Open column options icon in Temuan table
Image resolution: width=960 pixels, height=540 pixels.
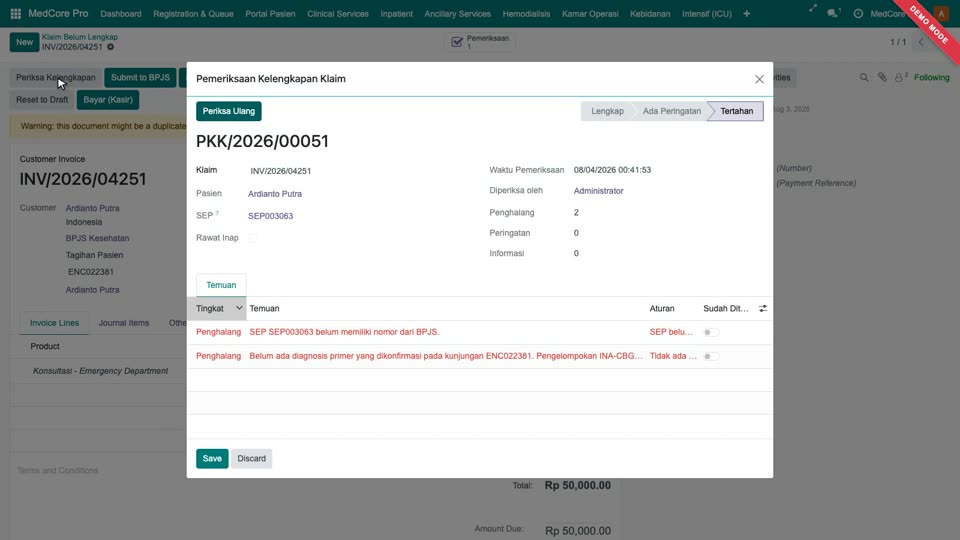(x=763, y=309)
